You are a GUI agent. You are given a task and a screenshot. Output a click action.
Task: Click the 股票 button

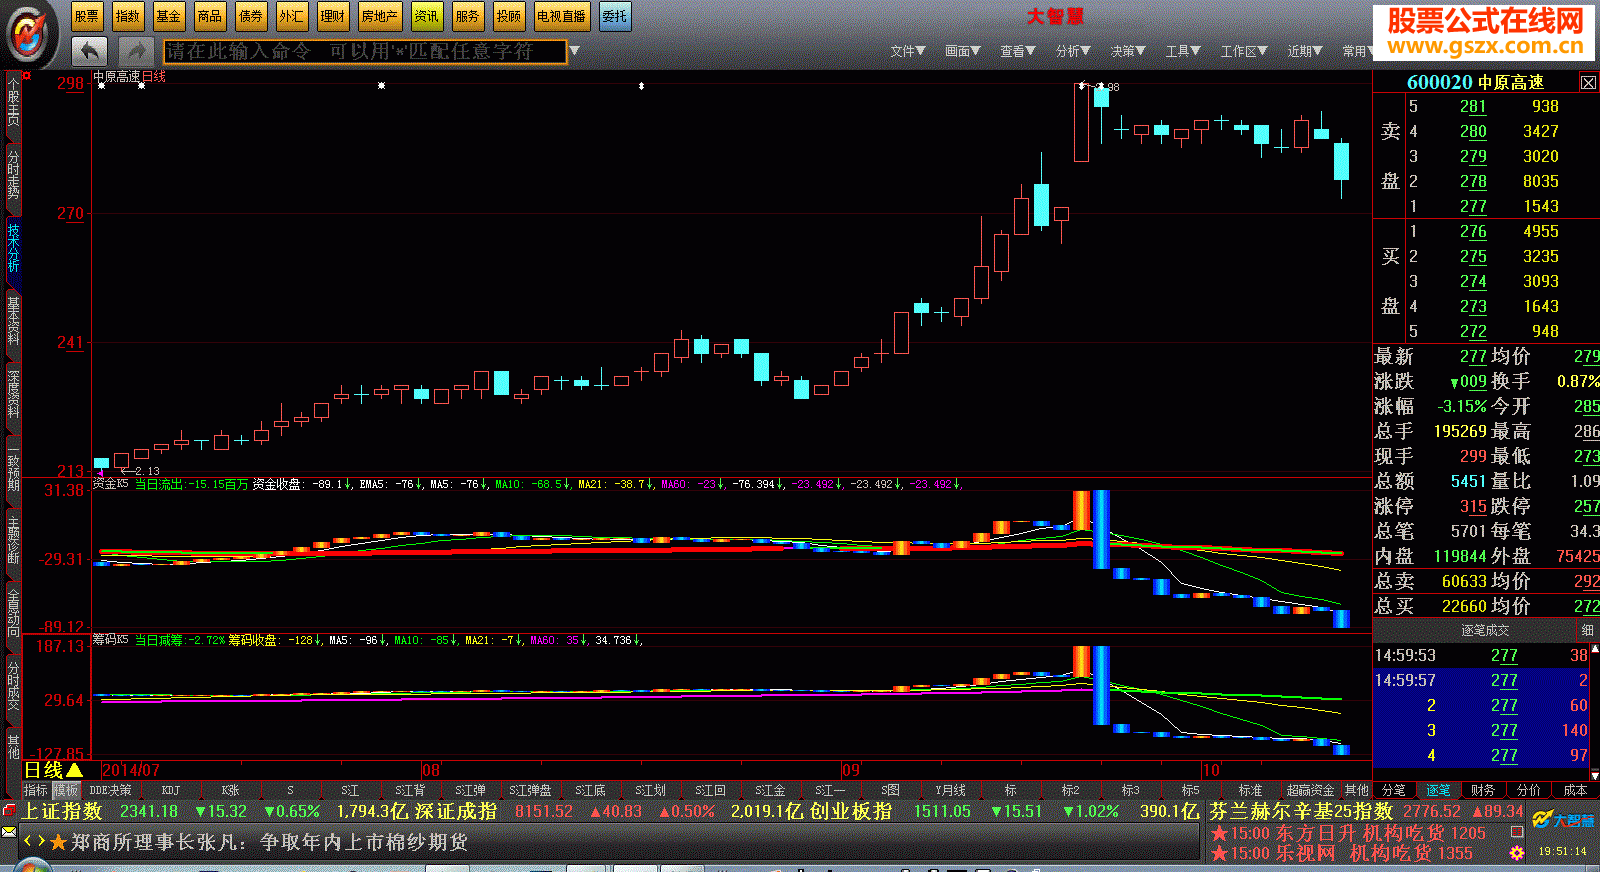[x=86, y=16]
